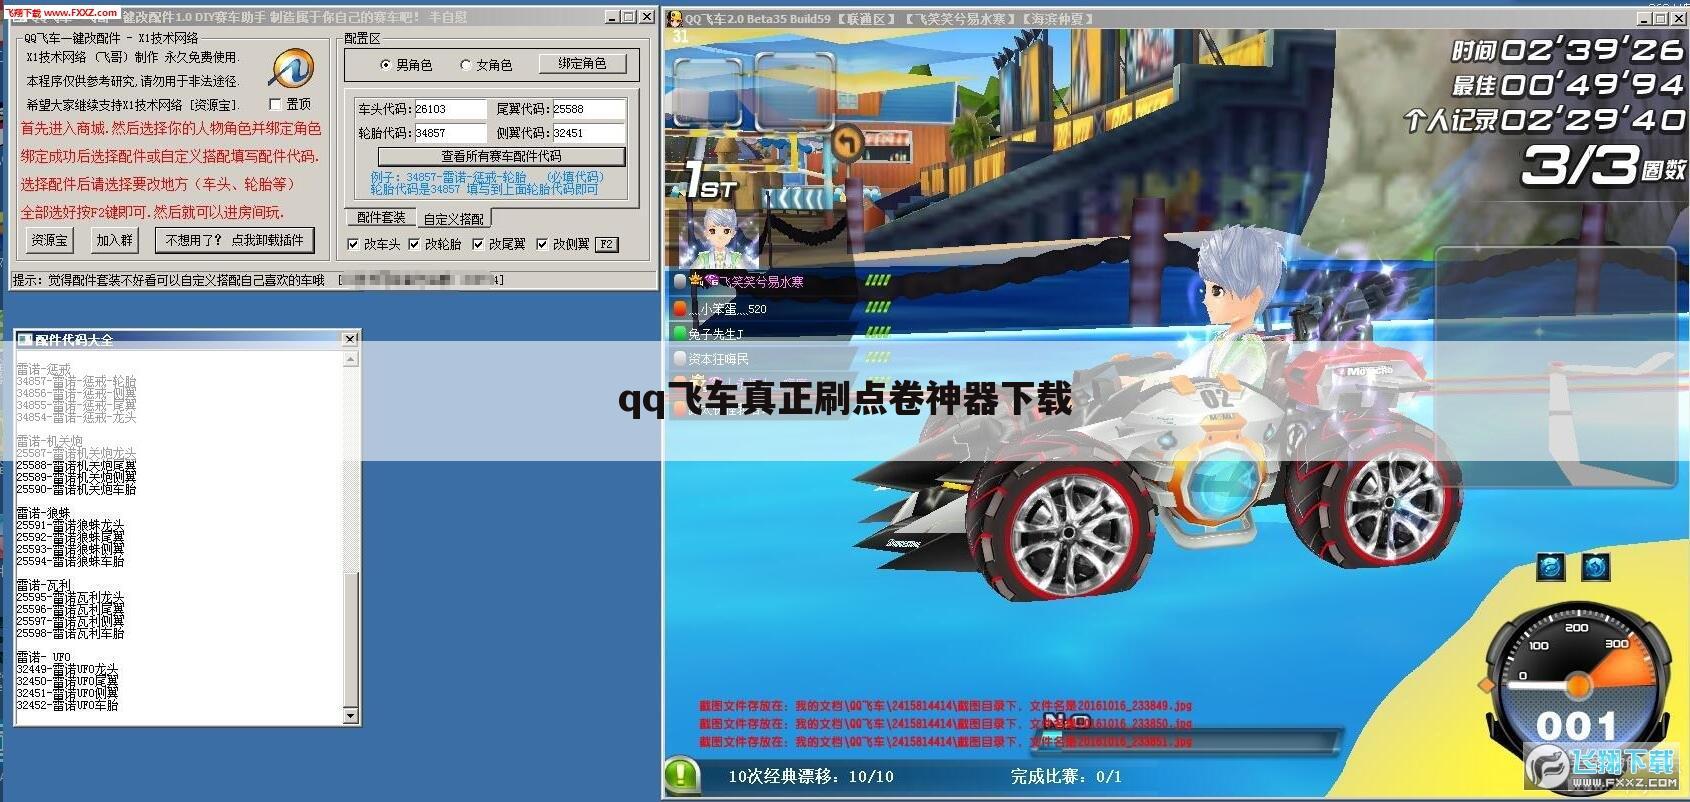Click the line 32452-雷诺UFO车胎

pyautogui.click(x=67, y=705)
